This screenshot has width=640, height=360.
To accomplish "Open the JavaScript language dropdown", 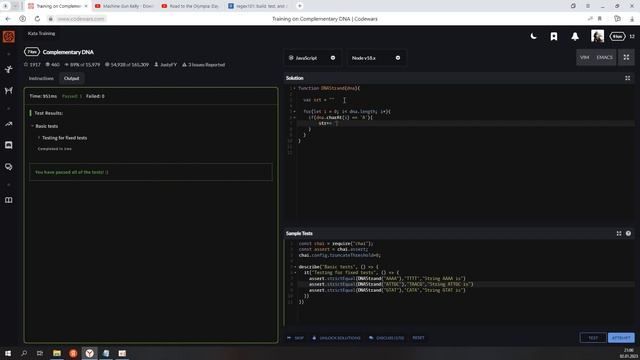I will click(x=312, y=58).
